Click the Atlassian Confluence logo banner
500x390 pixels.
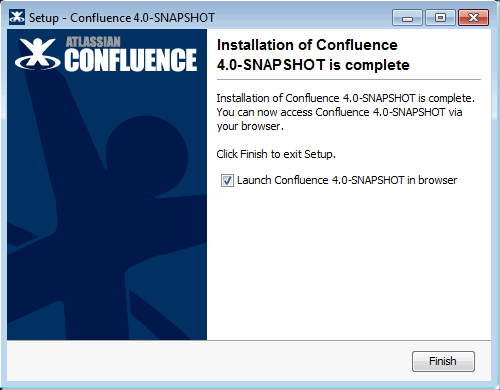106,55
